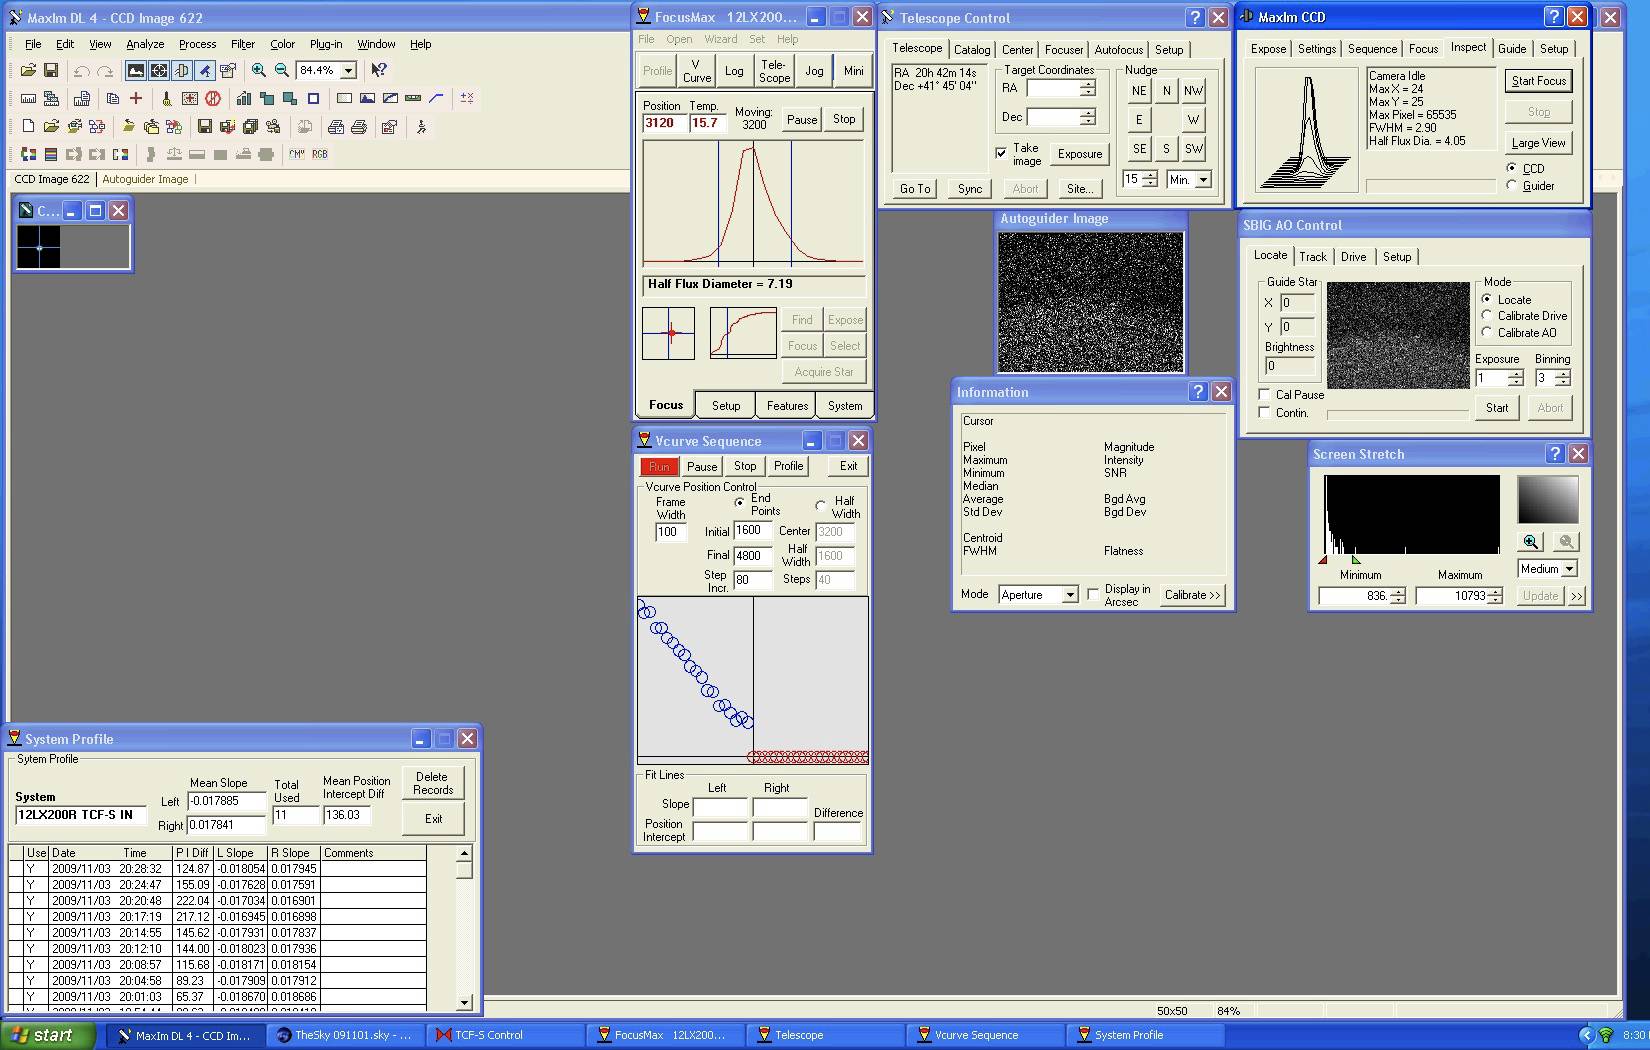The width and height of the screenshot is (1650, 1050).
Task: Click the RGB color toolbar icon
Action: coord(320,154)
